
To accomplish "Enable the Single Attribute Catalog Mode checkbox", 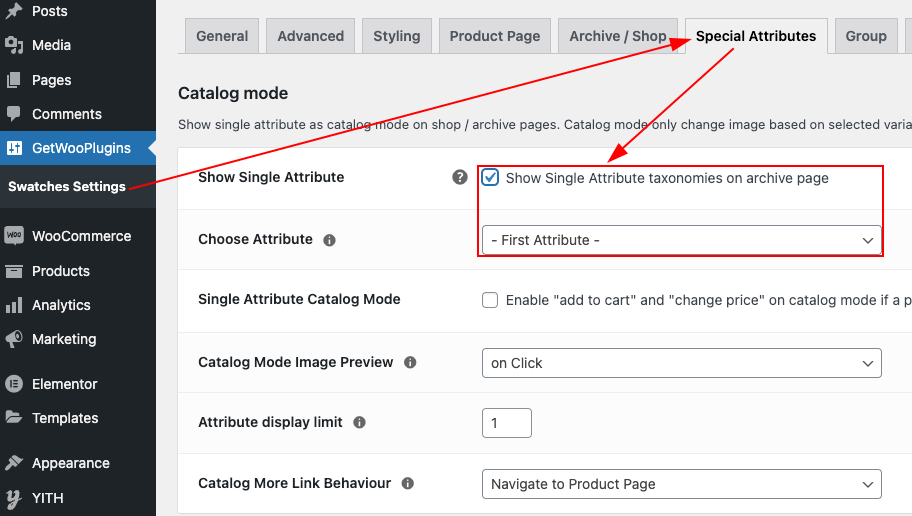I will (x=490, y=300).
